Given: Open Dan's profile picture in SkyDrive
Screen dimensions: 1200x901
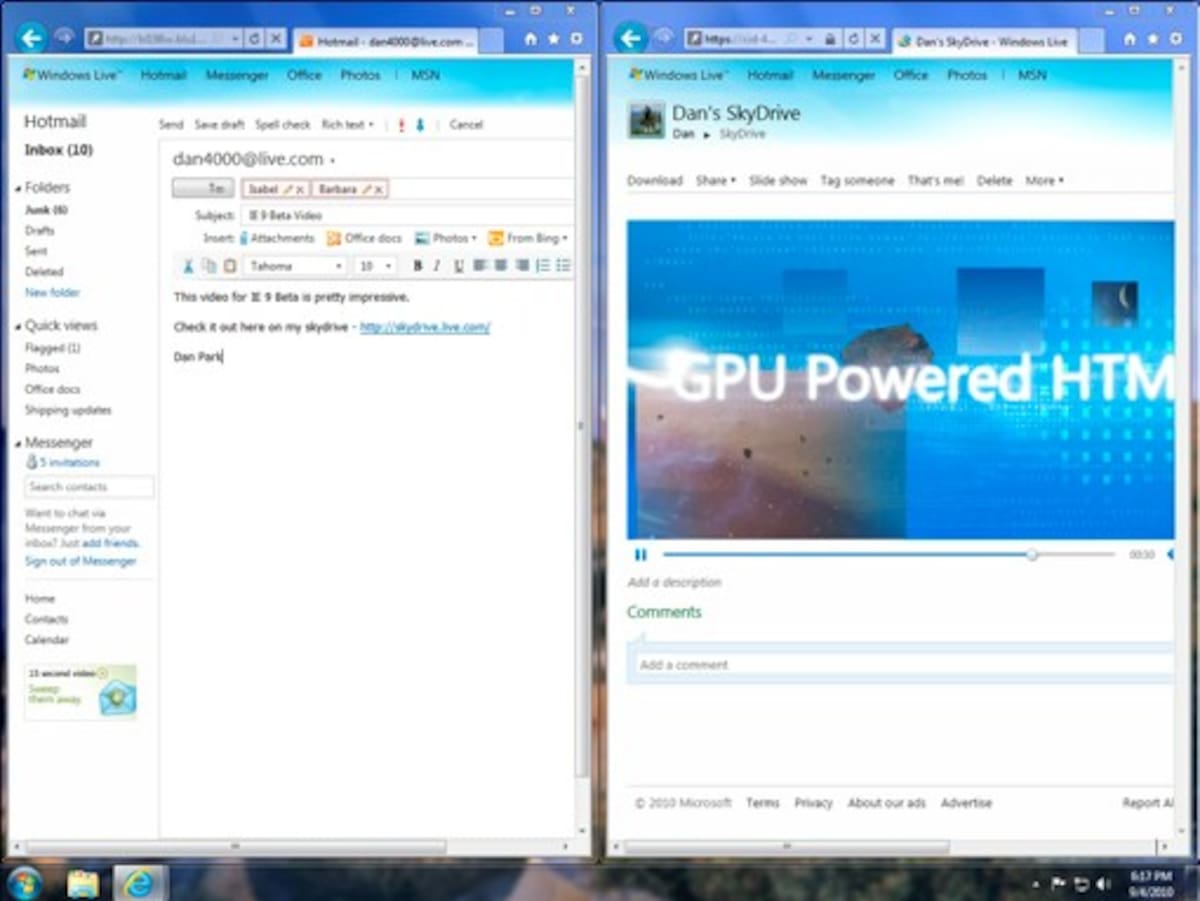Looking at the screenshot, I should tap(646, 121).
